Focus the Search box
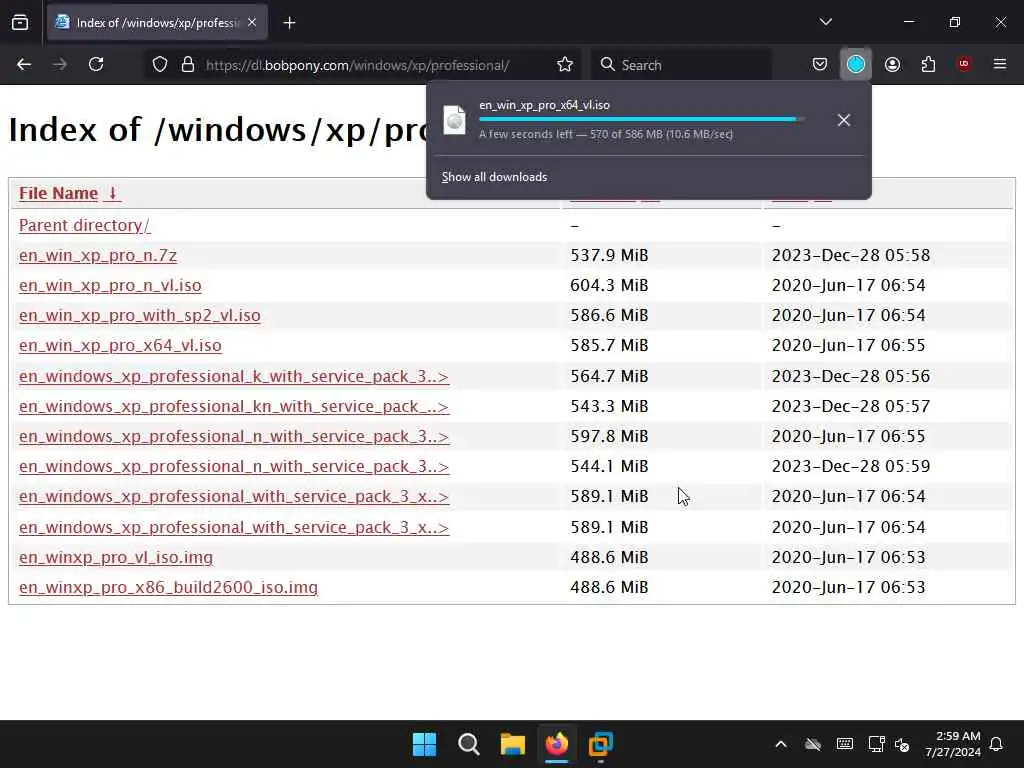Viewport: 1024px width, 768px height. [x=682, y=65]
